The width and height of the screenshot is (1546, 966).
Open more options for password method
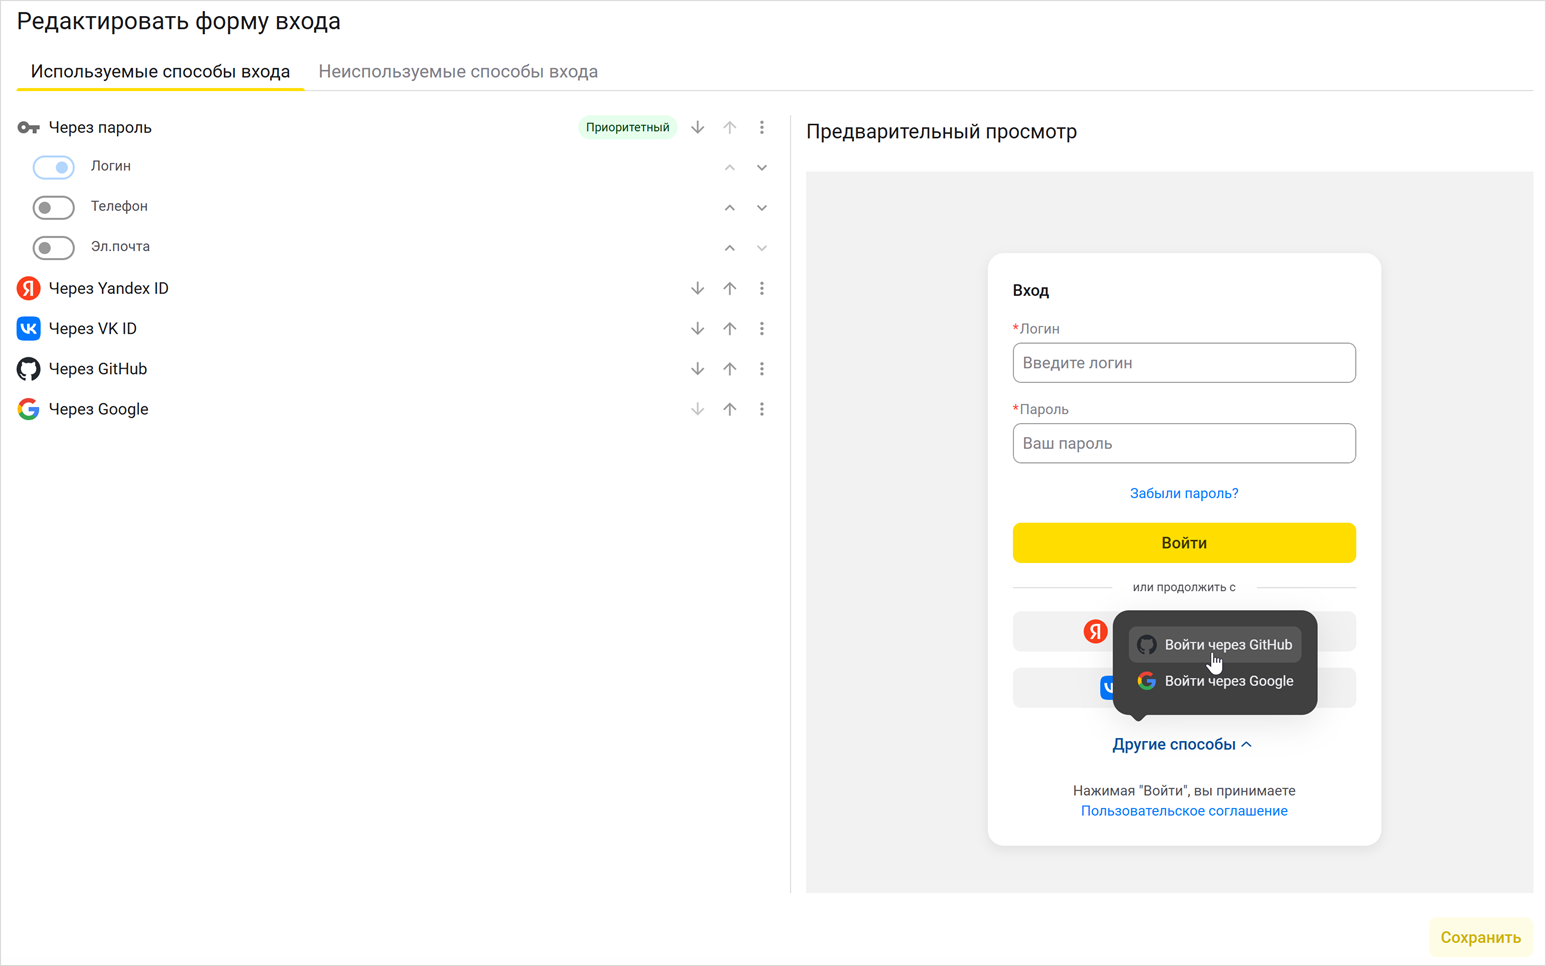(x=762, y=127)
